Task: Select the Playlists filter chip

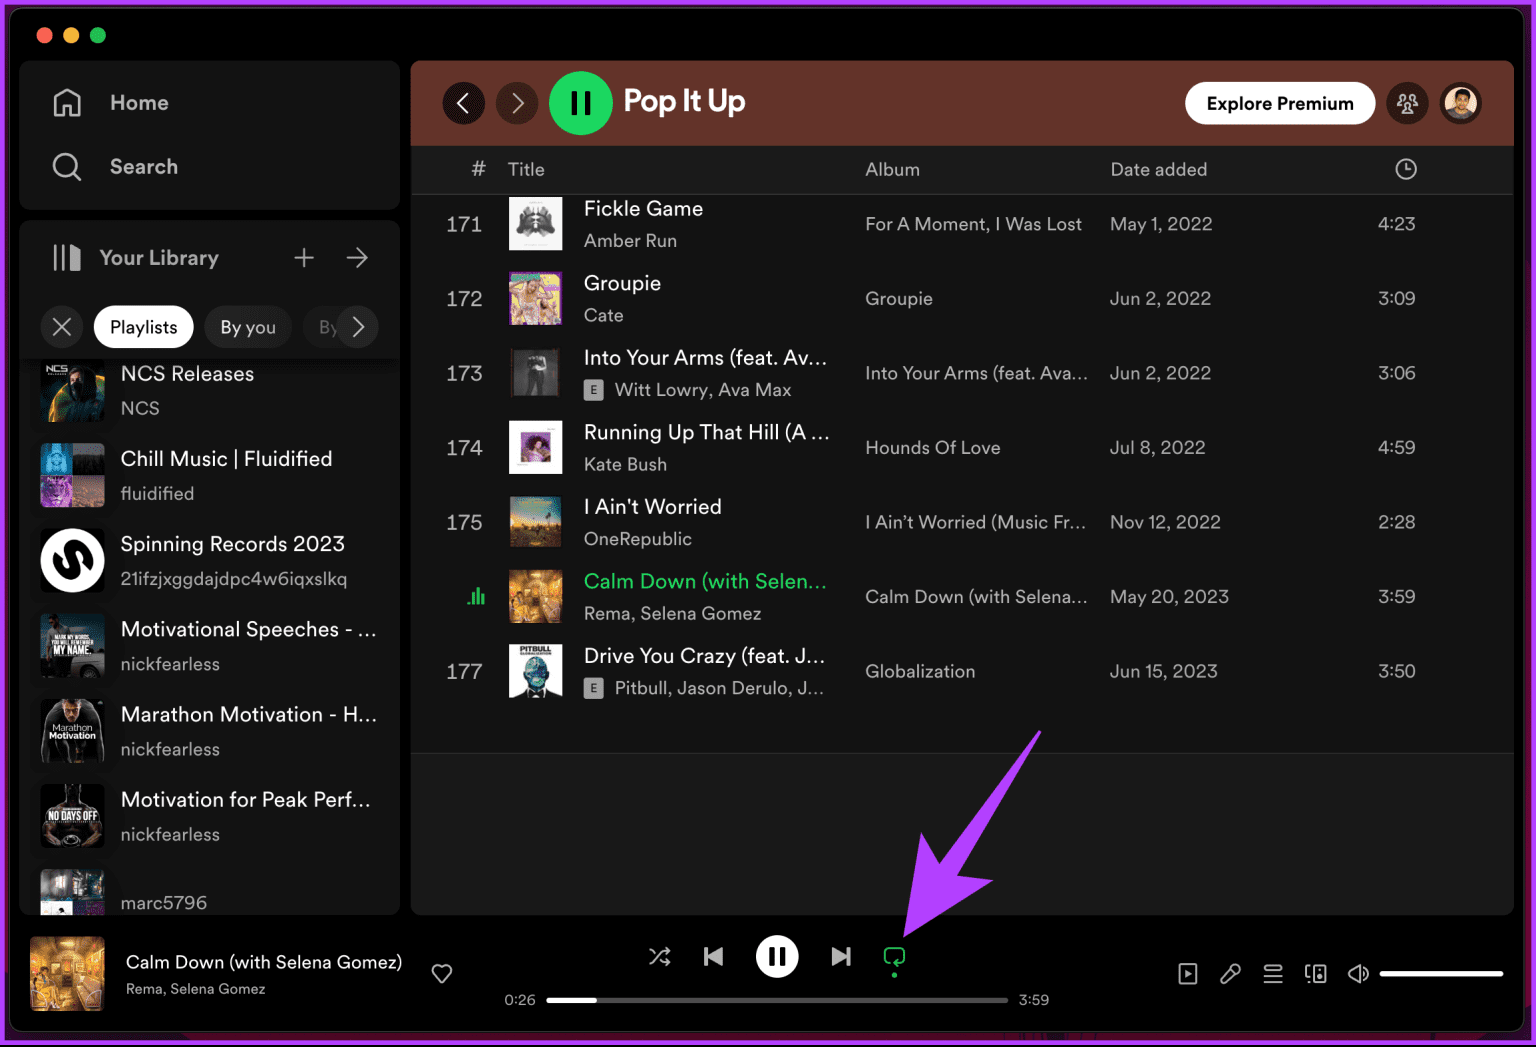Action: point(144,327)
